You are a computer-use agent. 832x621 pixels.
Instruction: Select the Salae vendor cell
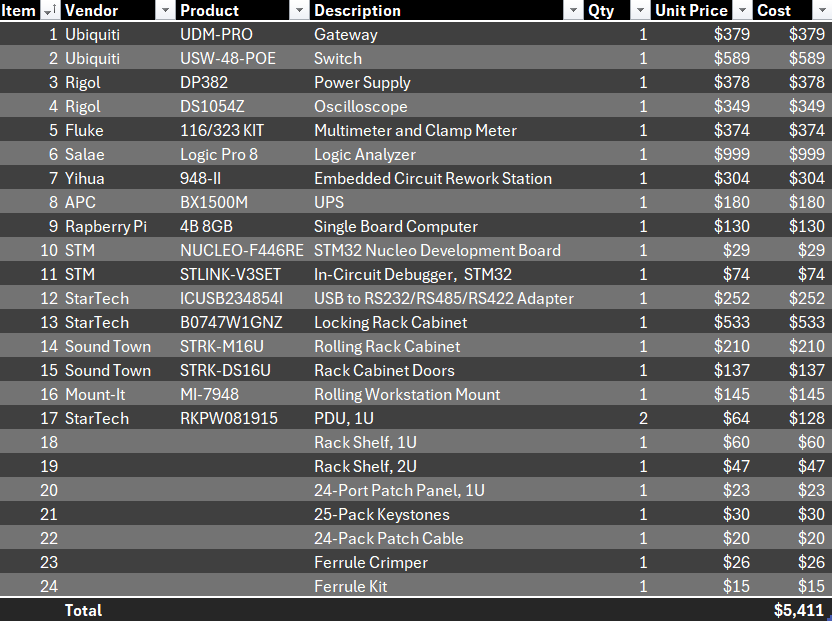(119, 154)
